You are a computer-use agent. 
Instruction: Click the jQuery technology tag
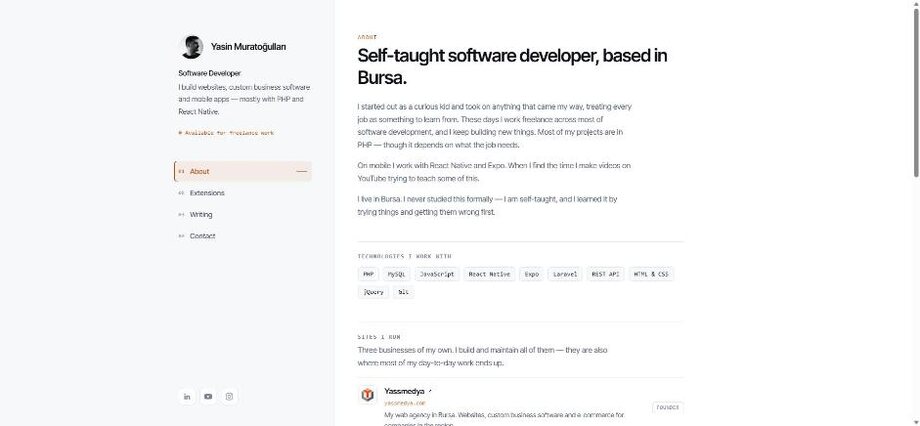[x=373, y=292]
